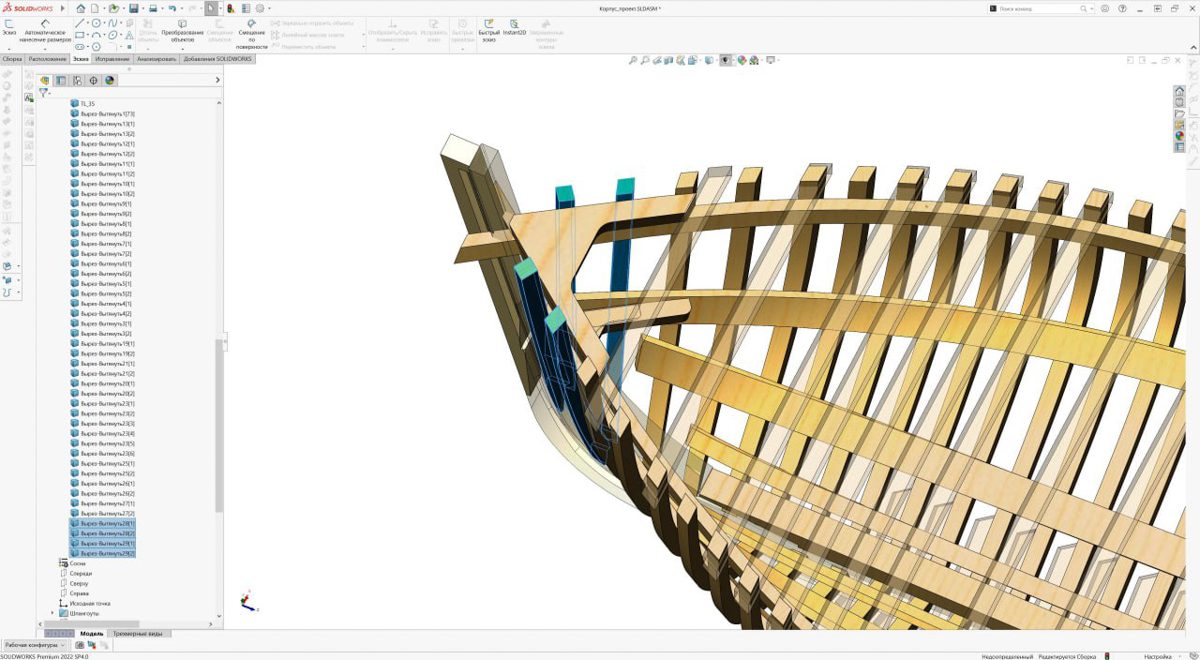Select the Исходная точка tree item

[90, 603]
